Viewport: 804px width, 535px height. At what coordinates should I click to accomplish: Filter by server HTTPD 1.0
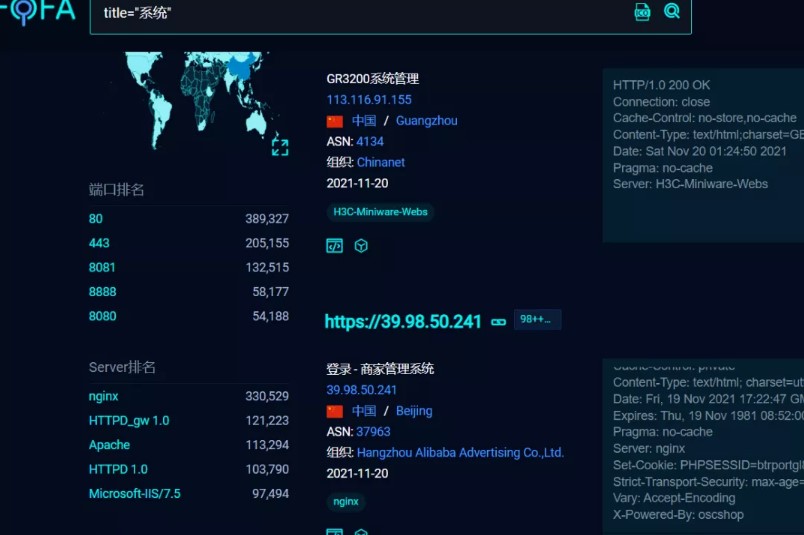(118, 469)
